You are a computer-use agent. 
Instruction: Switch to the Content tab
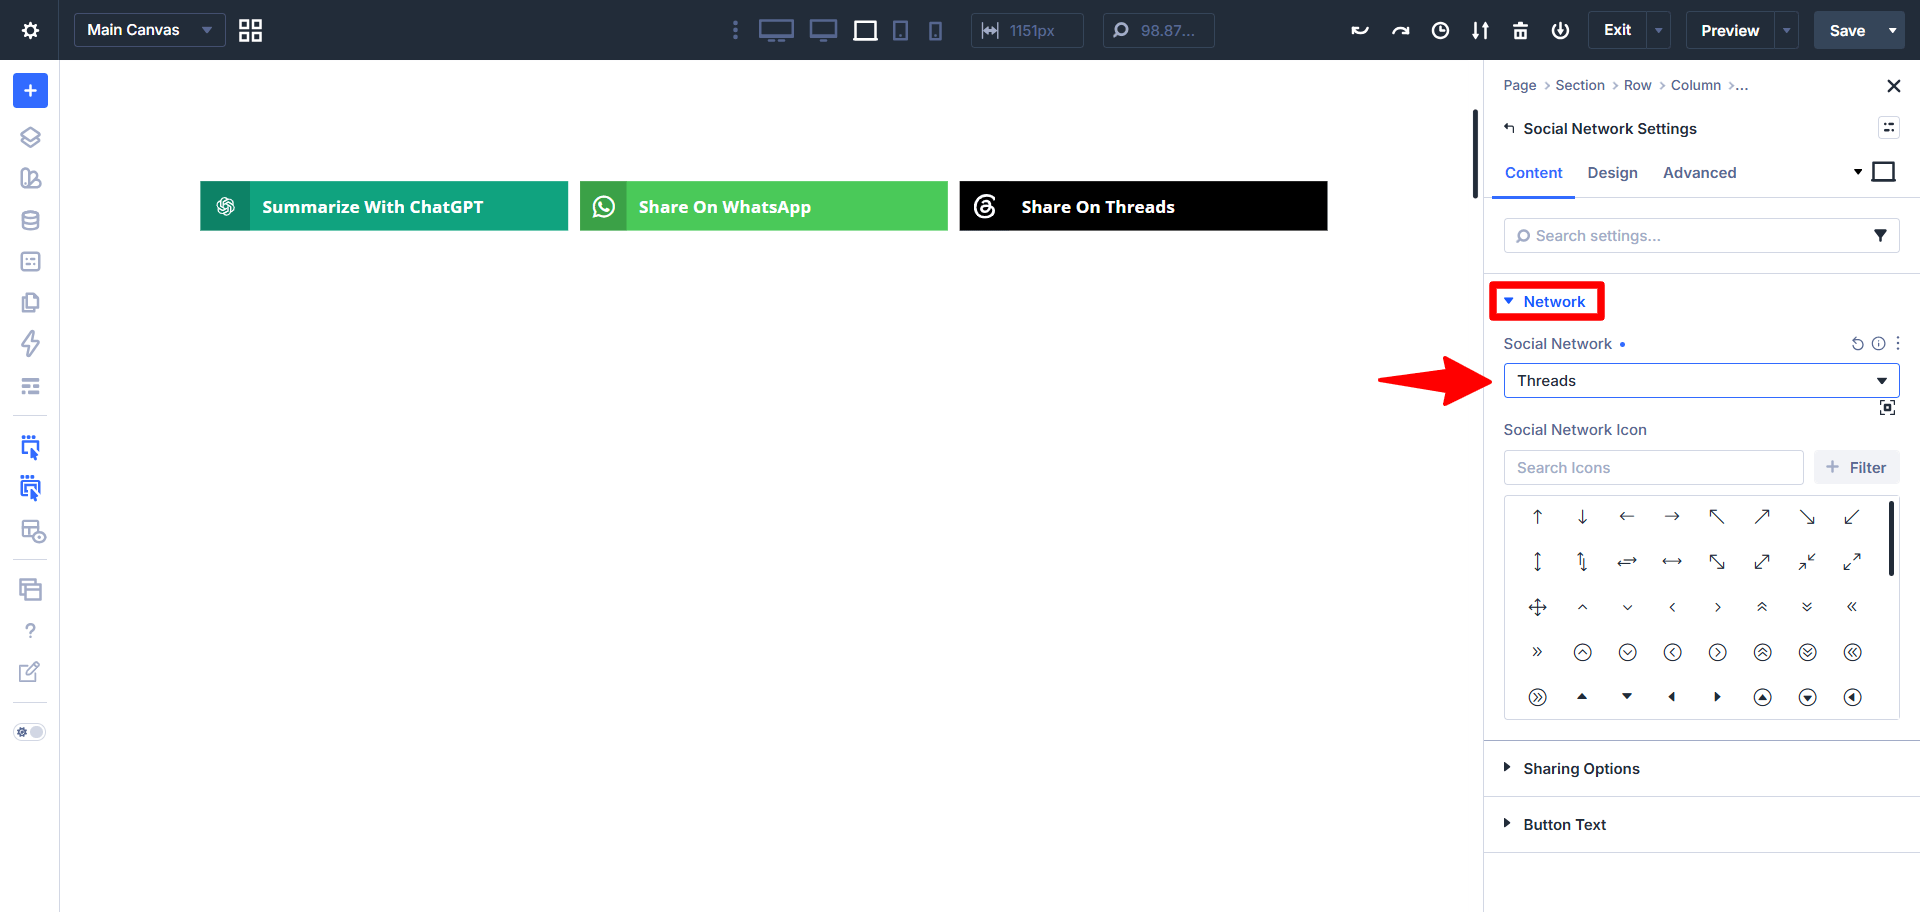[1533, 173]
